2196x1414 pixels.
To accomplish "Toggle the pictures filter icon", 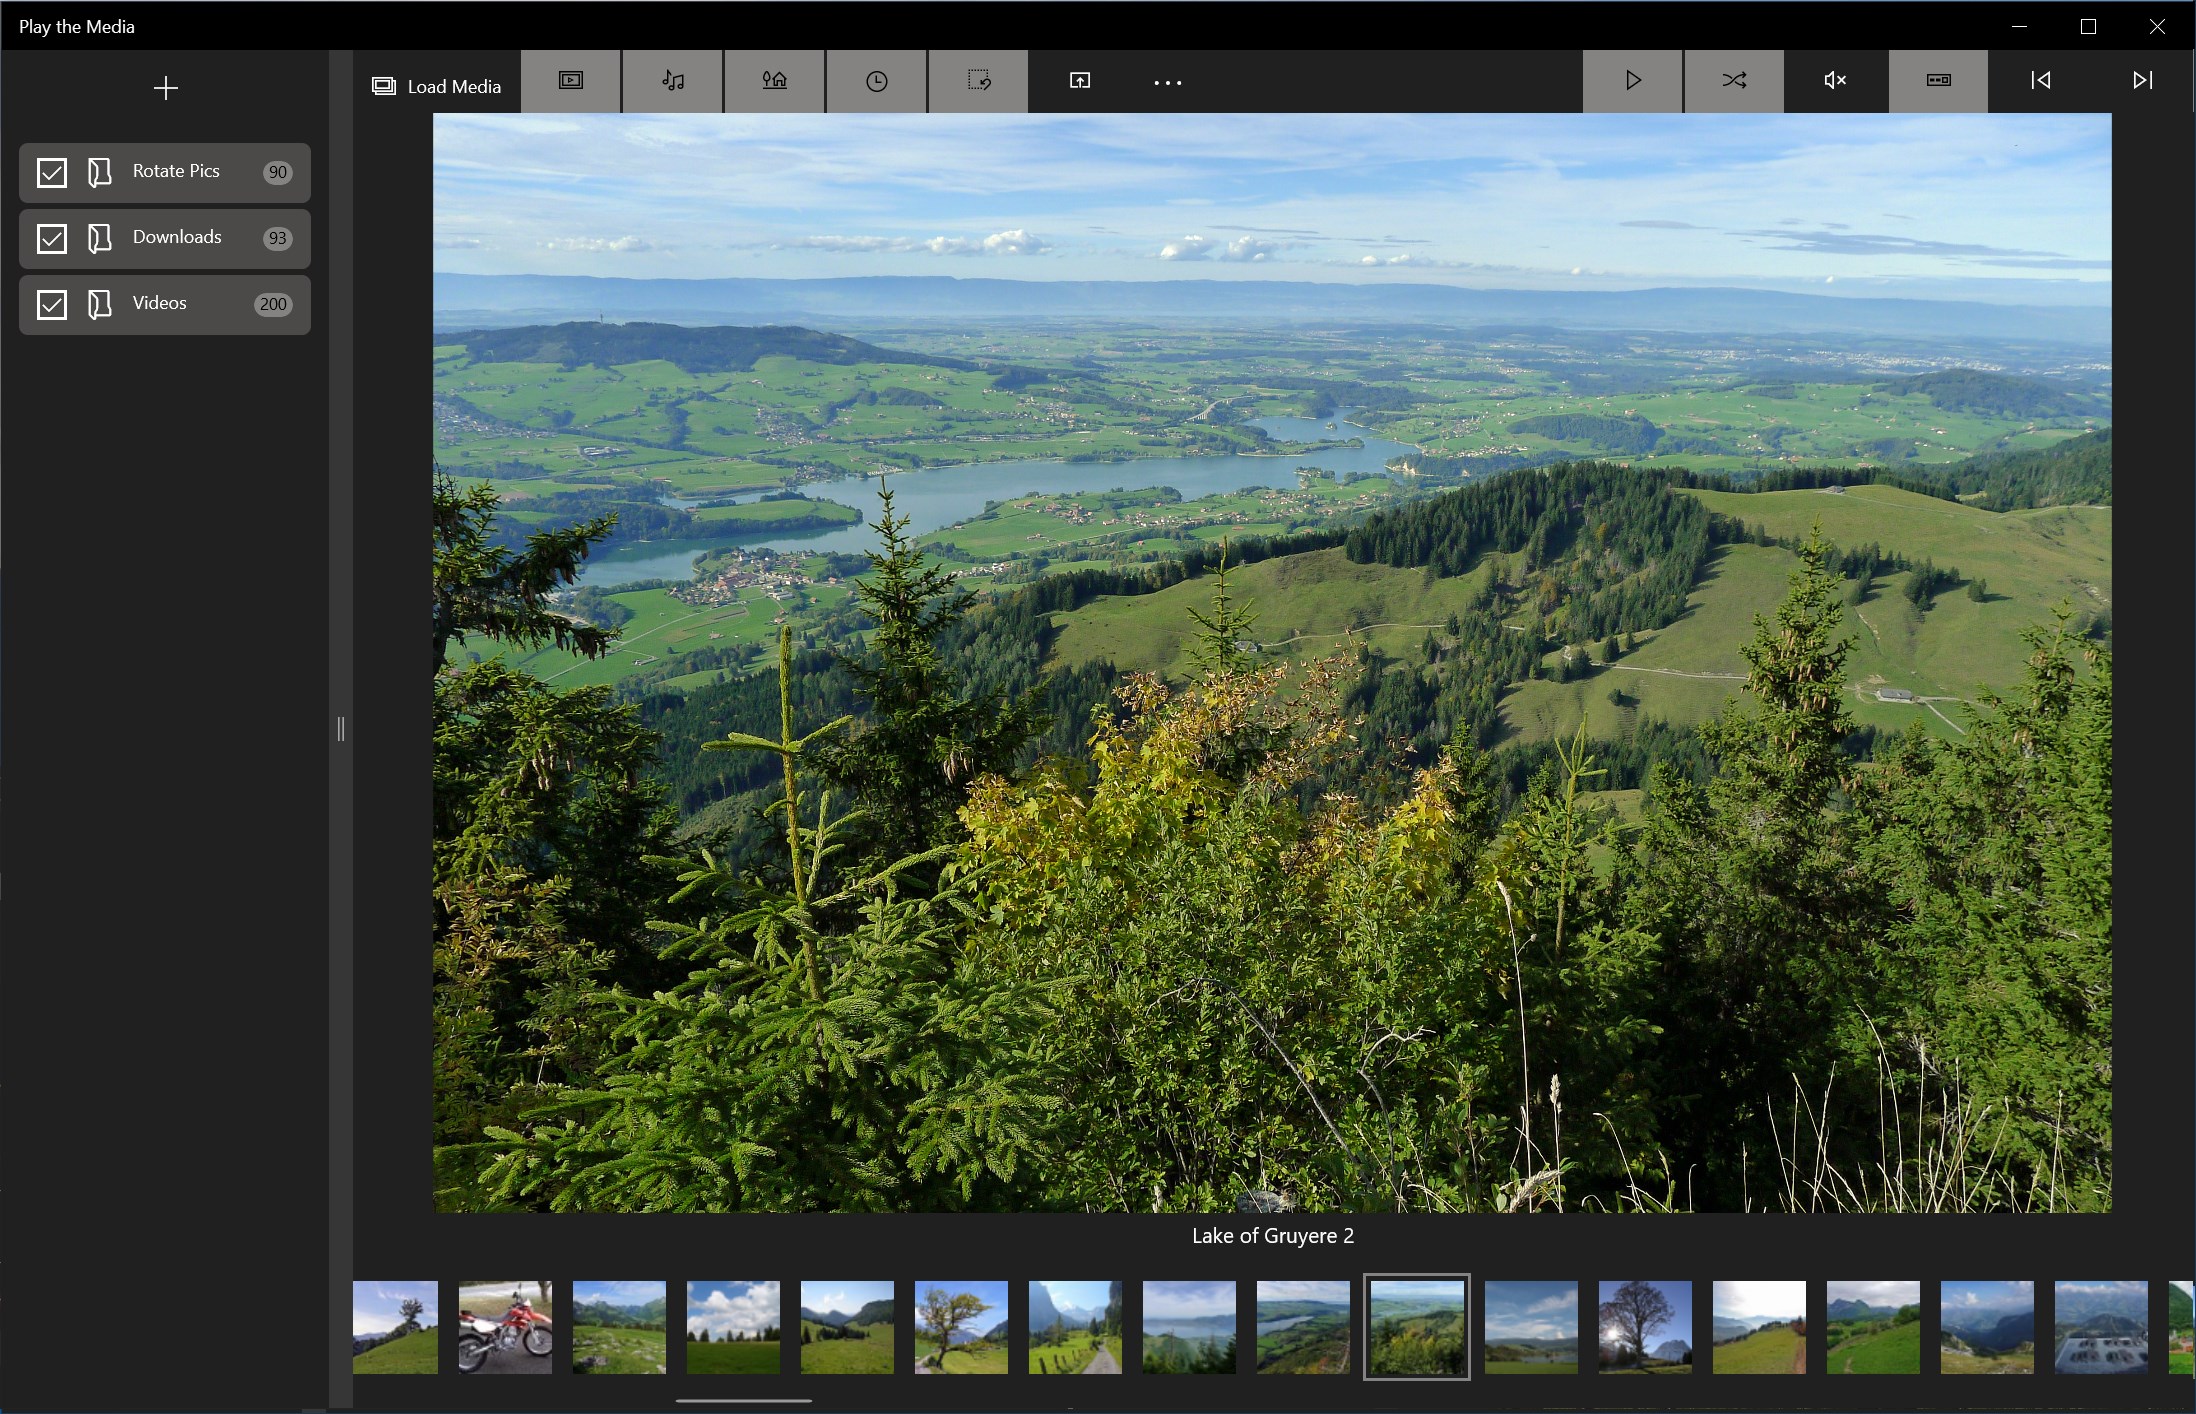I will pyautogui.click(x=775, y=81).
